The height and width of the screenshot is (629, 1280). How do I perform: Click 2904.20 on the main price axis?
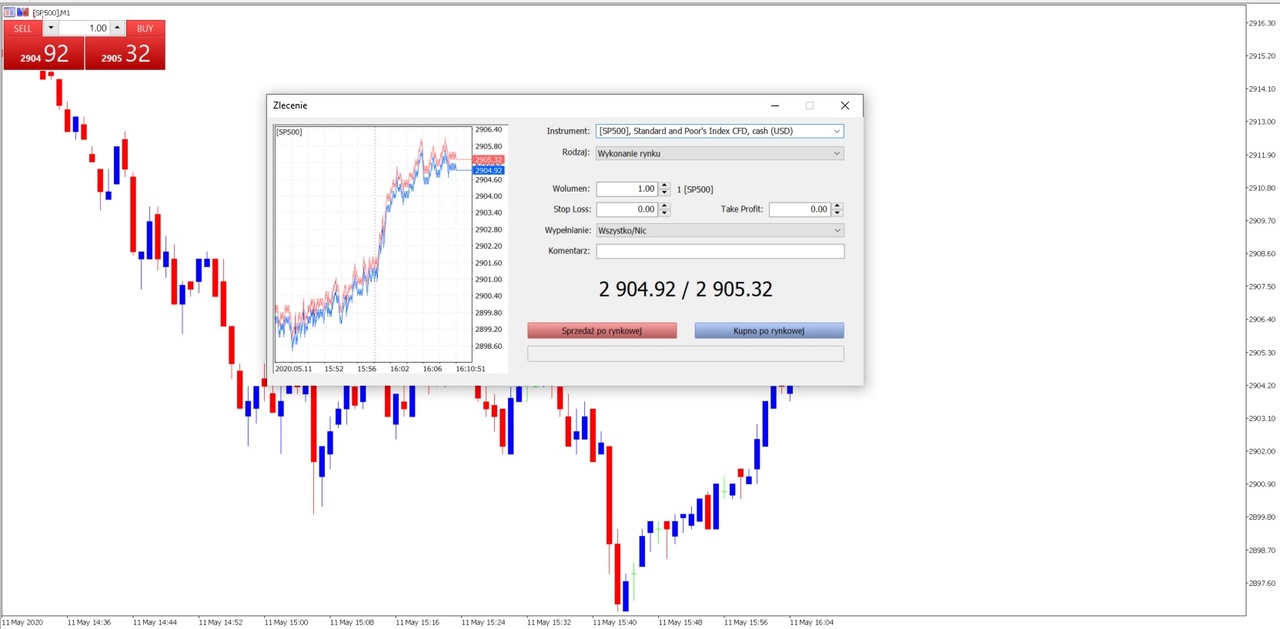click(x=1262, y=385)
